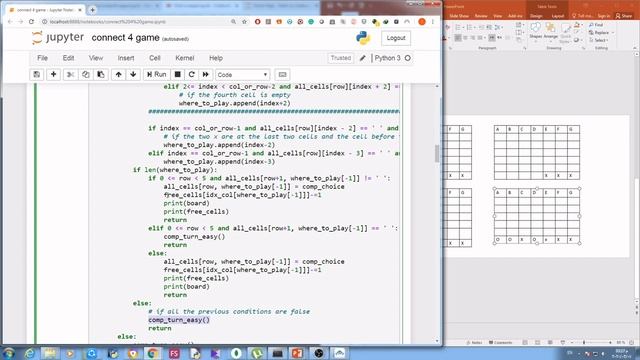
Task: Open the cell type Code dropdown
Action: coord(242,75)
